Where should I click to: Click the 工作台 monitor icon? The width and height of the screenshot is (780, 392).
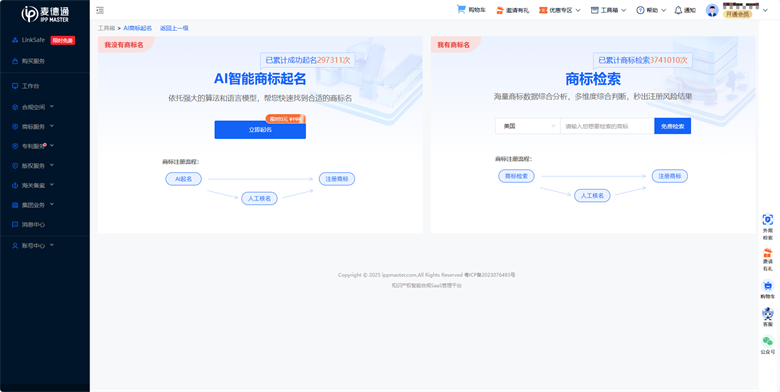pyautogui.click(x=15, y=86)
